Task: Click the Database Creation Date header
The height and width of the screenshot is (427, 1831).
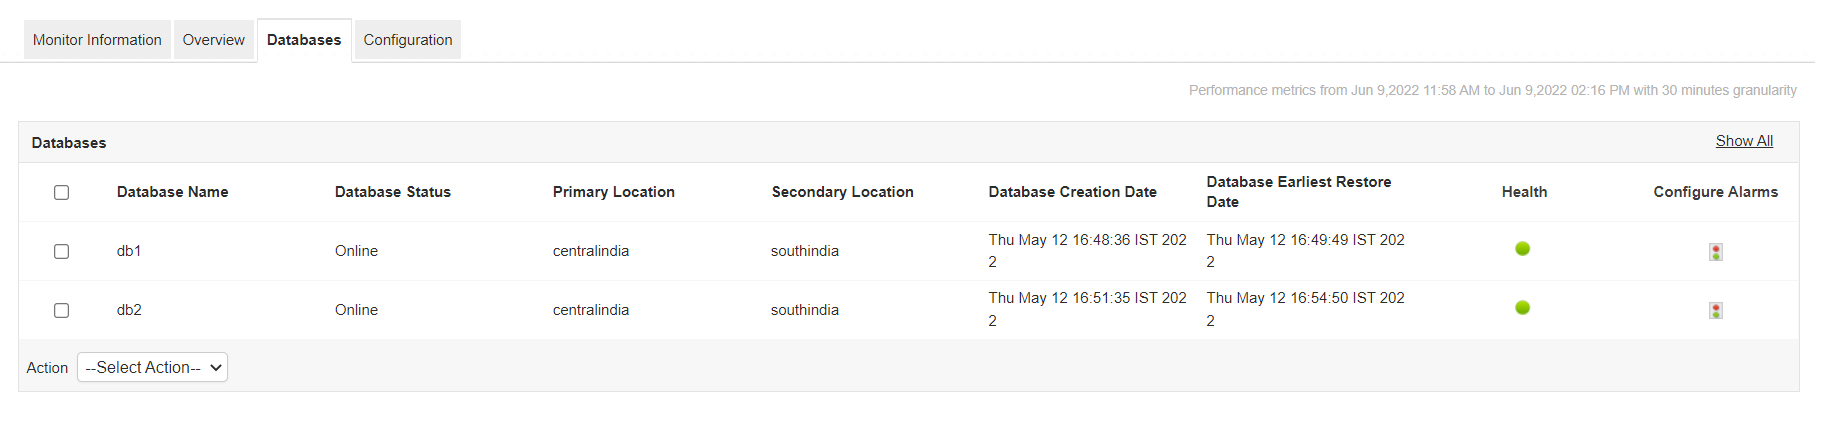Action: pyautogui.click(x=1072, y=192)
